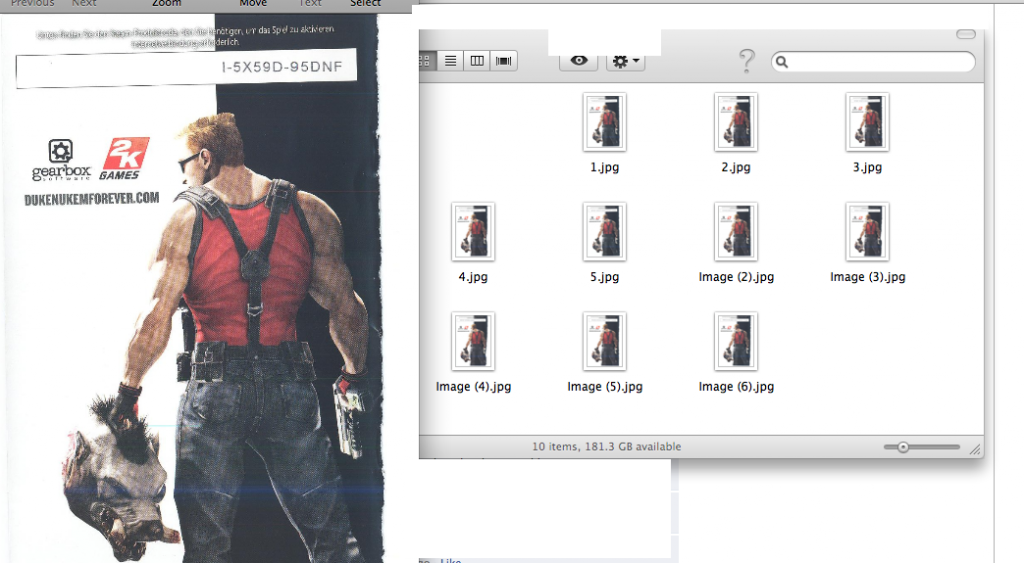Click Select in the Preview toolbar
The height and width of the screenshot is (563, 1024).
click(365, 3)
